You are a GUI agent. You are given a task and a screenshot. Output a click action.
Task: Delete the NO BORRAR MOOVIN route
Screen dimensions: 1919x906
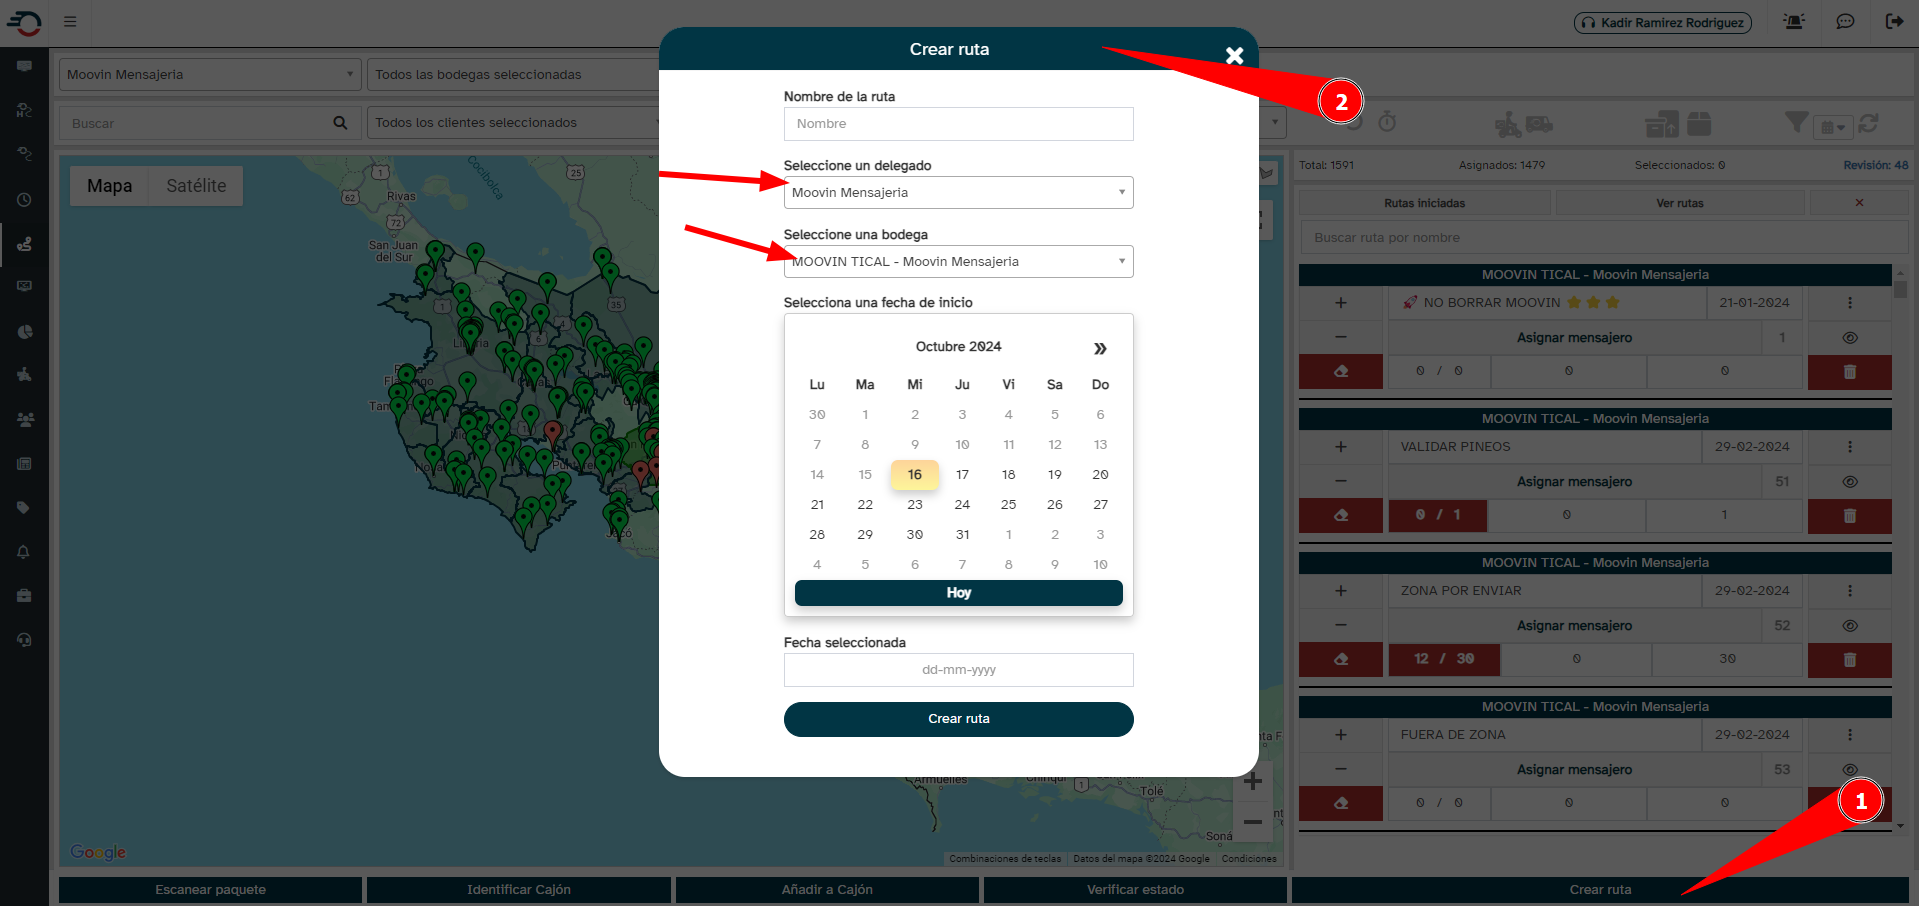click(x=1849, y=372)
